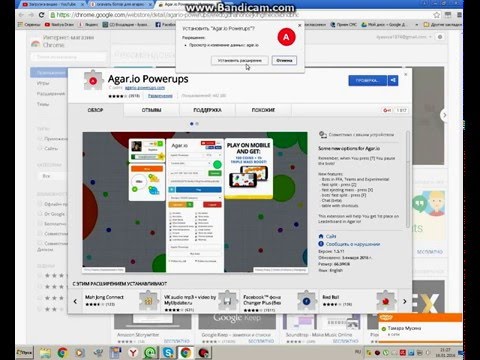The width and height of the screenshot is (480, 360).
Task: Click the Agar.io Powerups puzzle icon
Action: tap(93, 80)
